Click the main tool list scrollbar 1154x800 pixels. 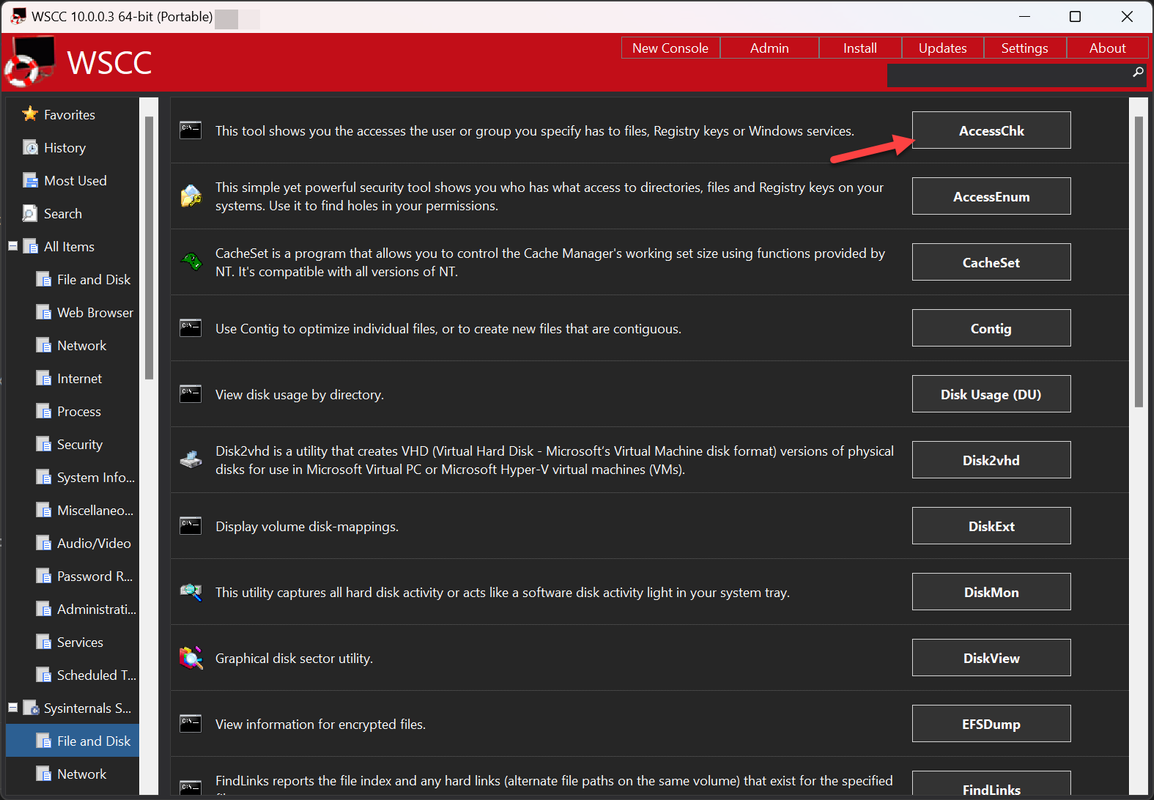pos(1139,261)
